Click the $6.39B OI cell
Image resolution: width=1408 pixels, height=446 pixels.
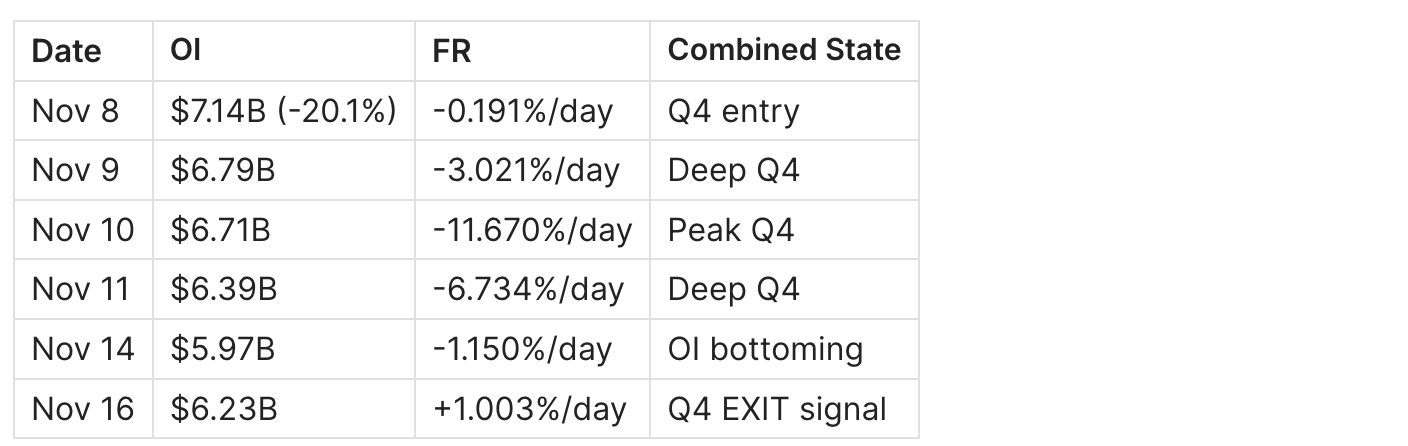tap(224, 290)
